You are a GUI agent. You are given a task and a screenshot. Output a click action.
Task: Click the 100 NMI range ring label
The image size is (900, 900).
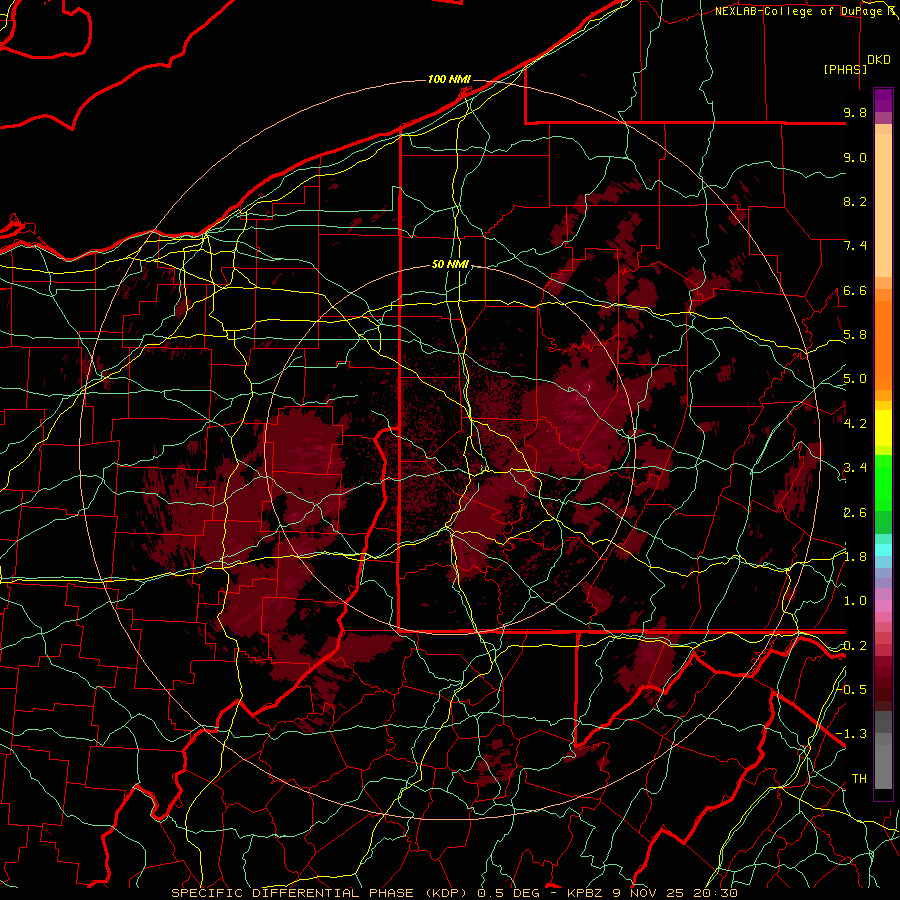click(449, 79)
